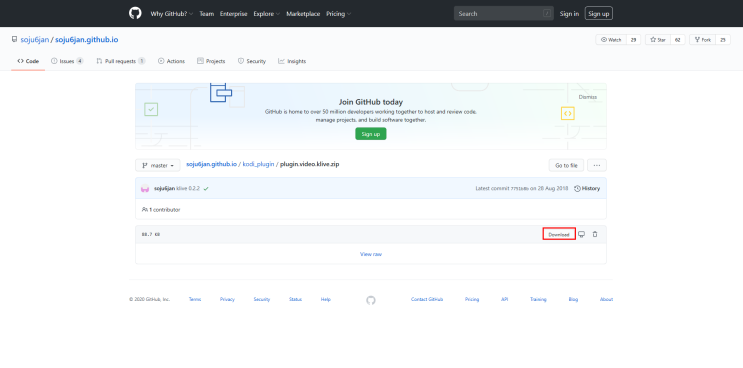Open the Insights tab

pos(292,61)
